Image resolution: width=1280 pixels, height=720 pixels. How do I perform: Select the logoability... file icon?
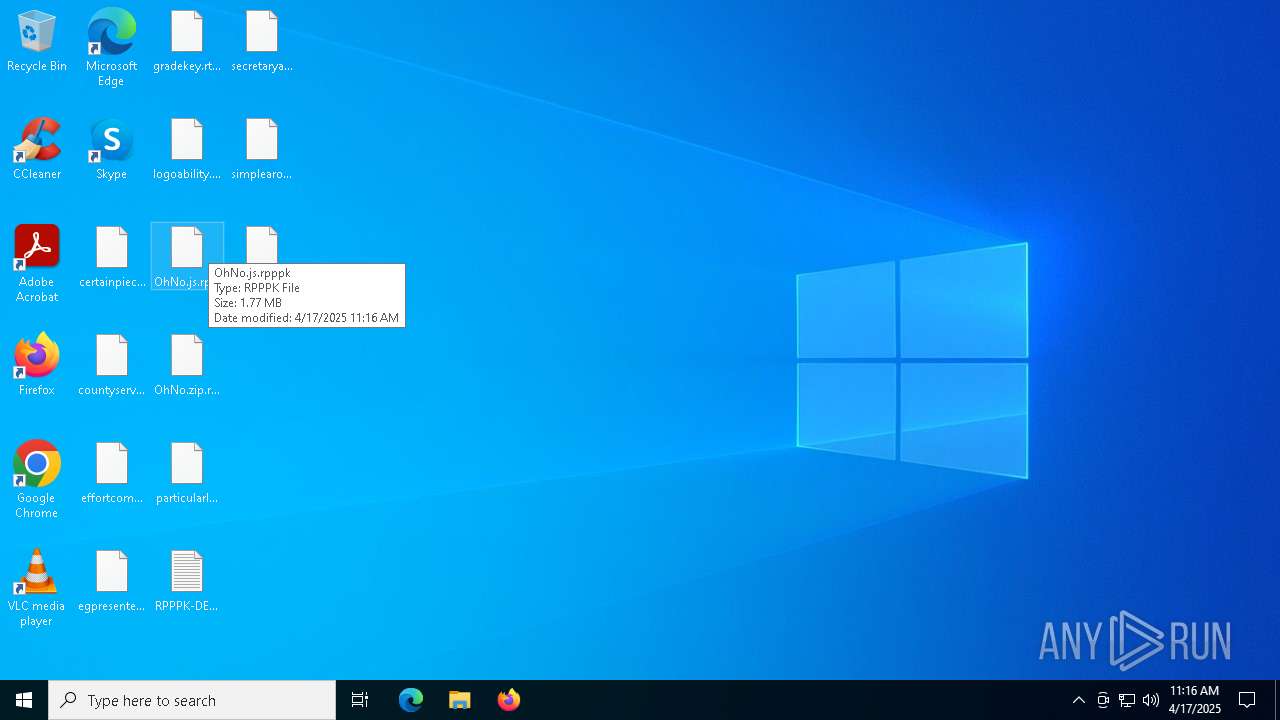pyautogui.click(x=187, y=150)
